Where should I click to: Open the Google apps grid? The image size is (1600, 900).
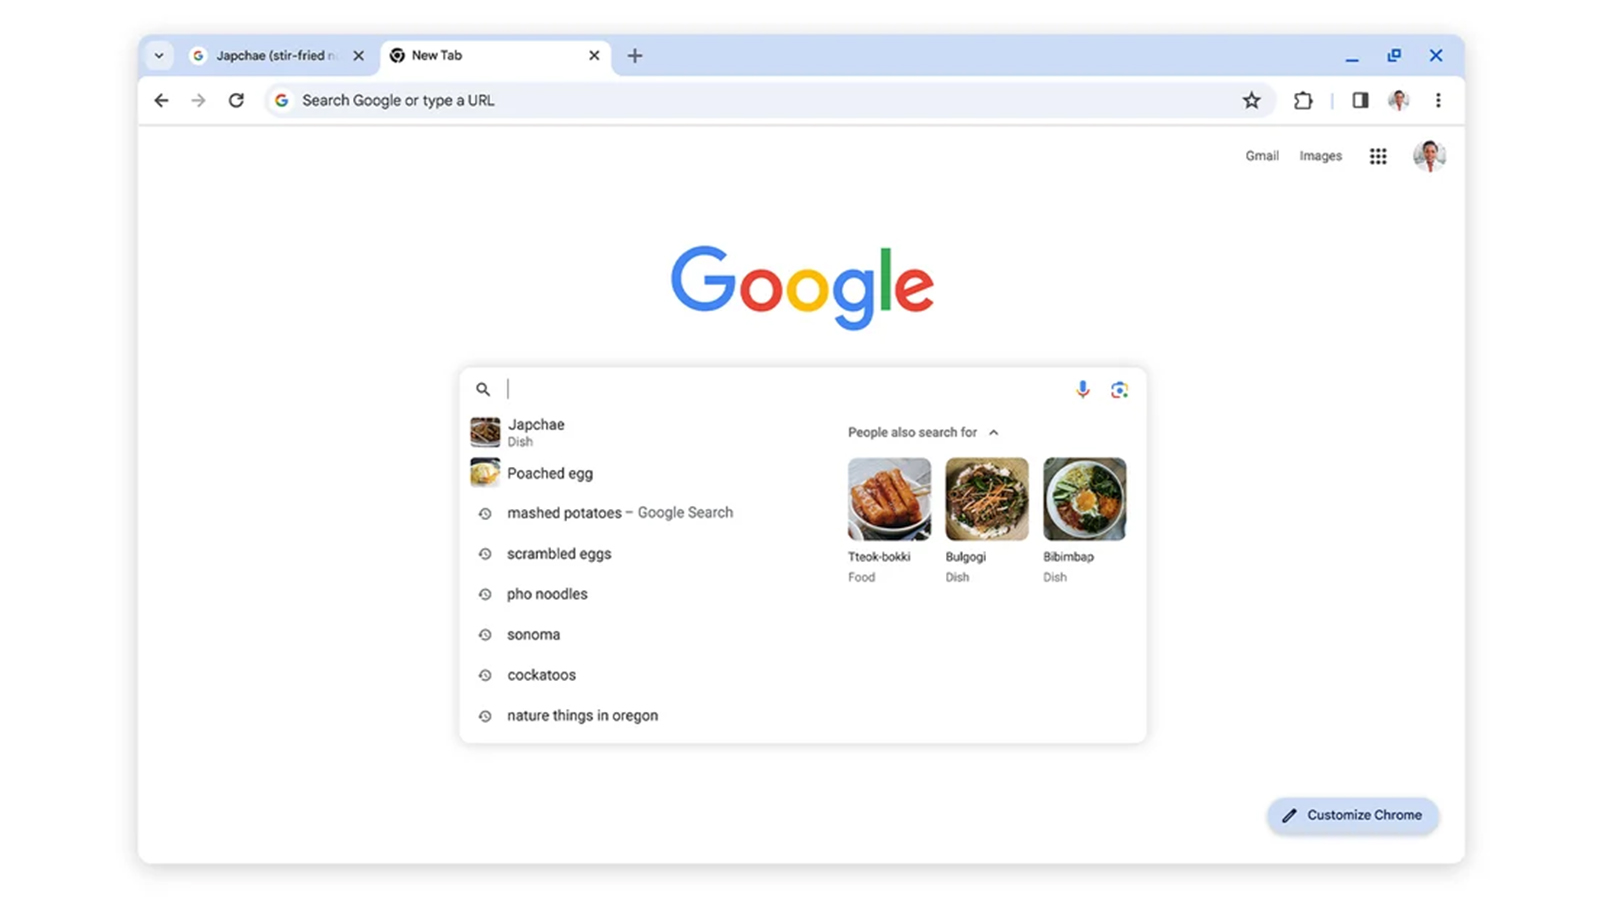(x=1378, y=156)
